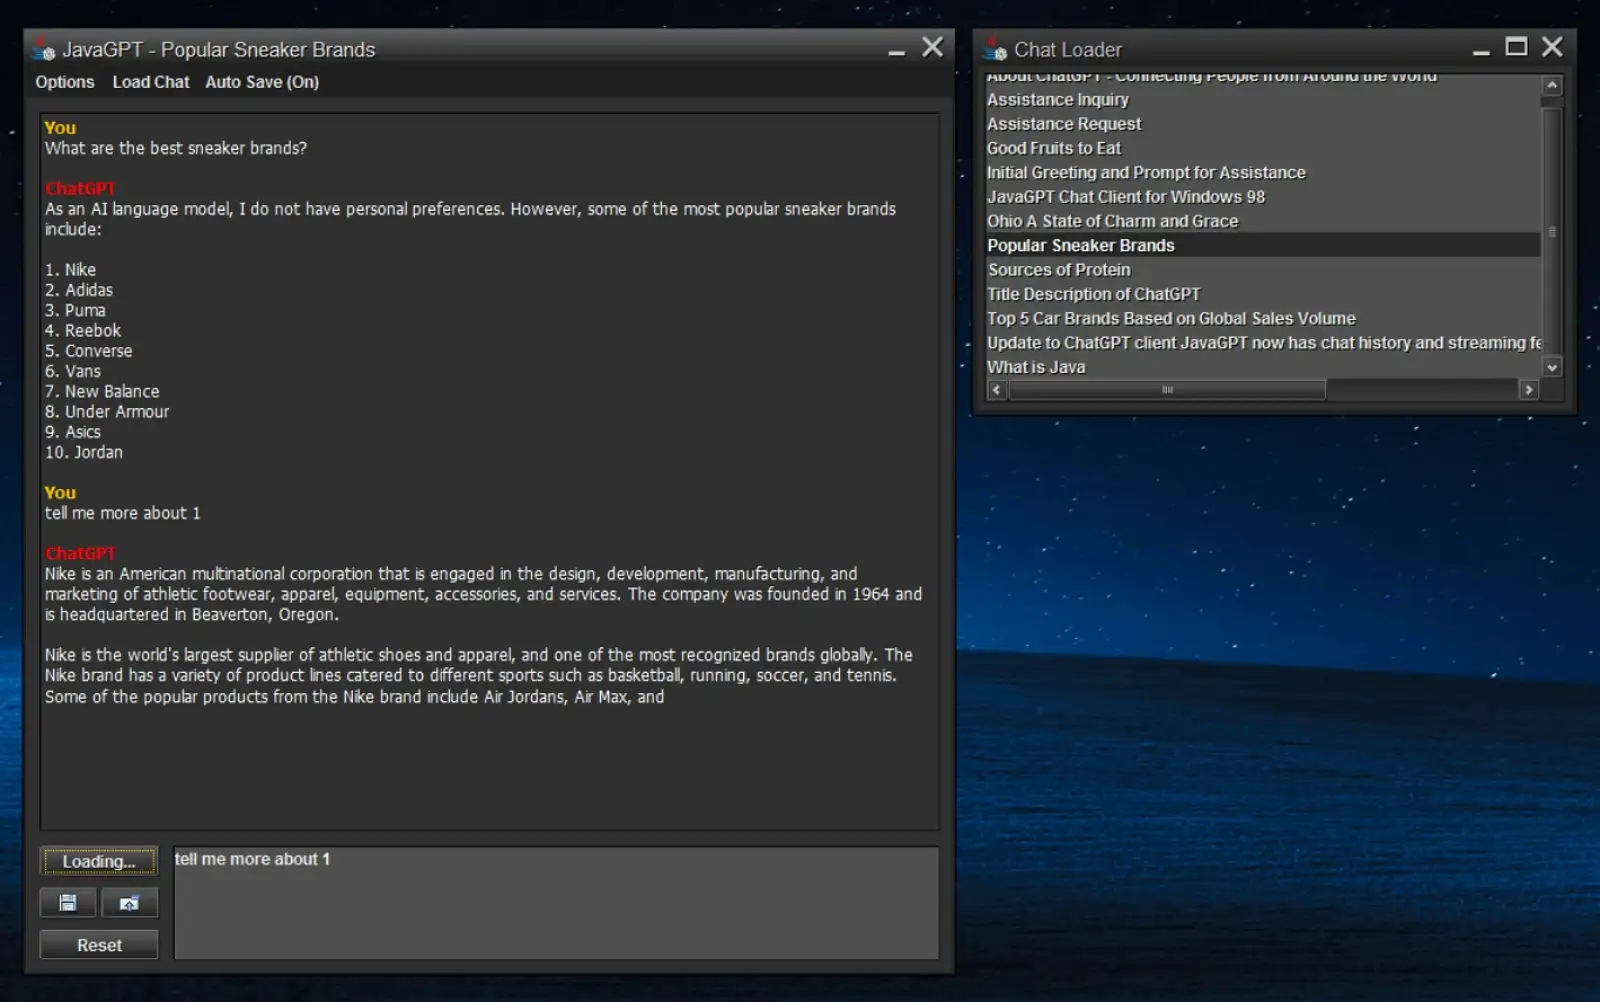This screenshot has height=1002, width=1600.
Task: Click Chat Loader horizontal scrollbar left arrow
Action: [996, 390]
